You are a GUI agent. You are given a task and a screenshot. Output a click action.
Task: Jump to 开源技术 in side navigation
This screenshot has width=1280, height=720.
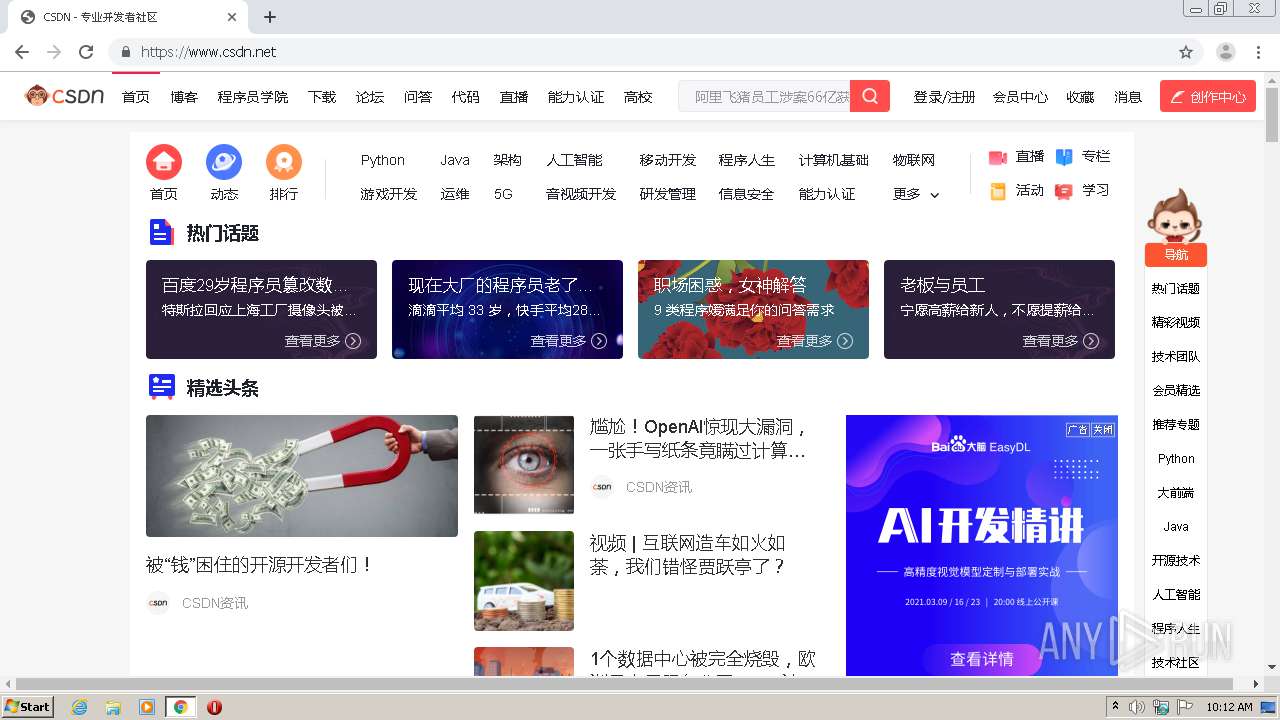point(1175,560)
